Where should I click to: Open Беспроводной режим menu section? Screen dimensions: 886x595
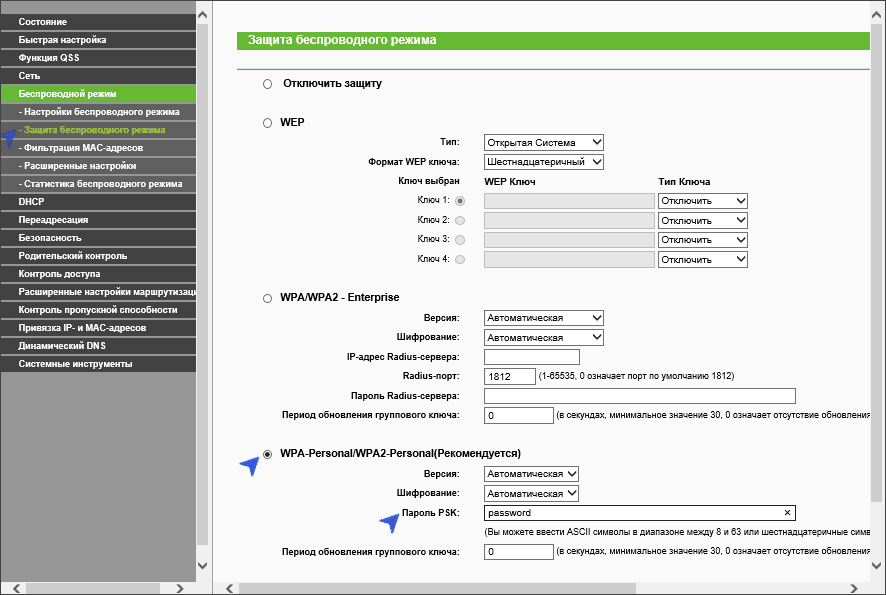(x=60, y=94)
